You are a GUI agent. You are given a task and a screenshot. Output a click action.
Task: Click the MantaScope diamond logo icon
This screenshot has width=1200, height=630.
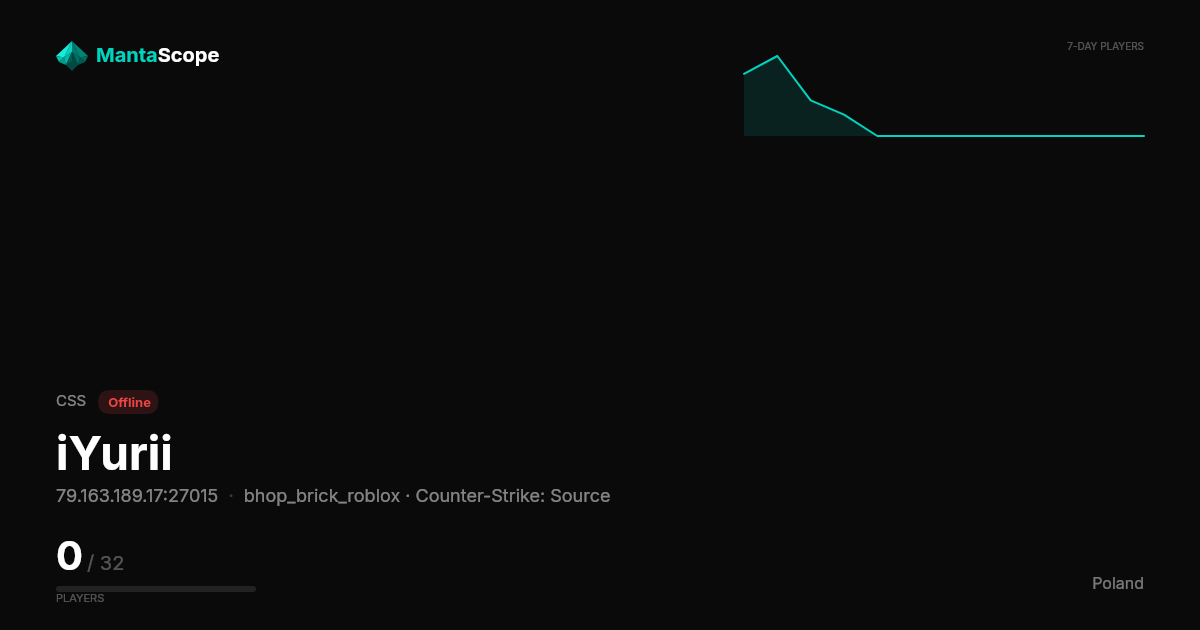pos(72,56)
